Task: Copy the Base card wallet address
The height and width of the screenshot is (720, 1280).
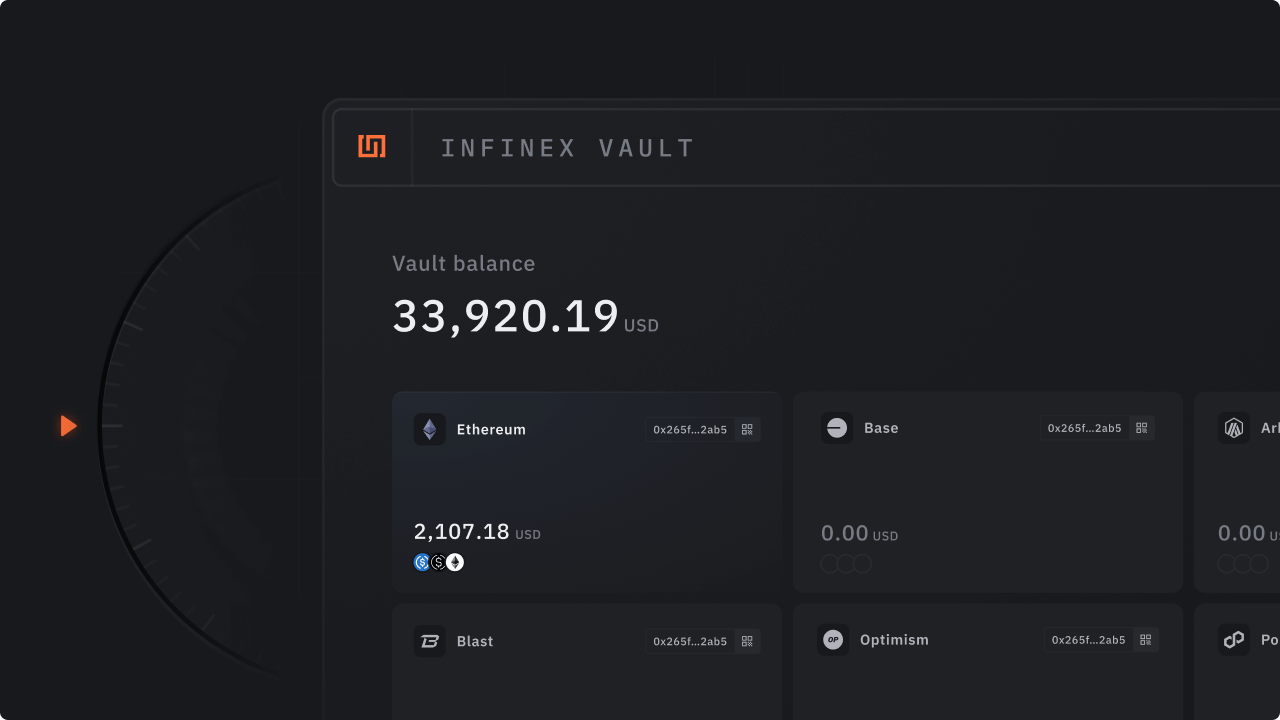Action: (1084, 428)
